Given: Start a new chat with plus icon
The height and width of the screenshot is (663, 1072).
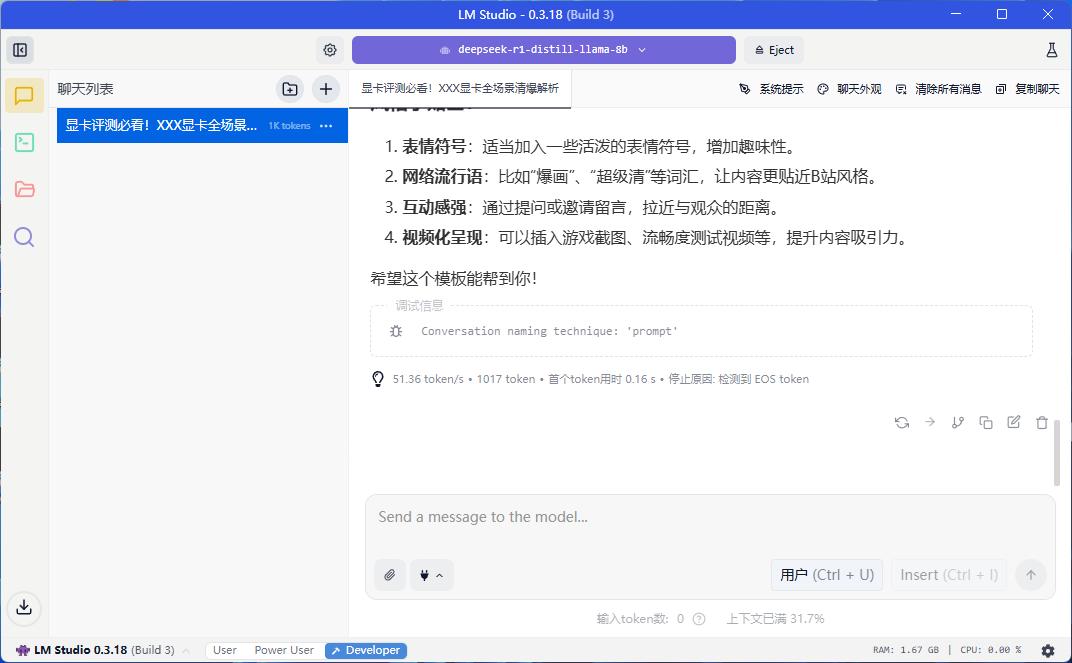Looking at the screenshot, I should (x=325, y=89).
